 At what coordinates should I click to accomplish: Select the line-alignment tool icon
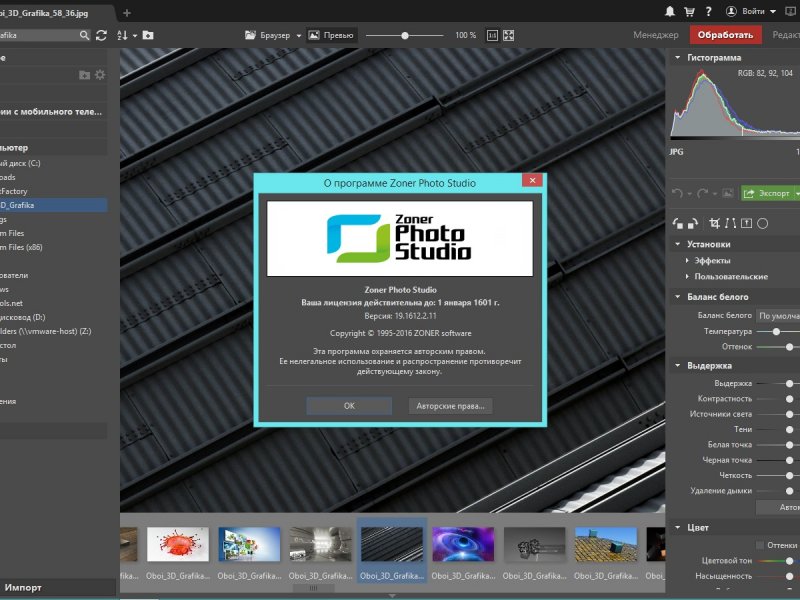pyautogui.click(x=731, y=223)
